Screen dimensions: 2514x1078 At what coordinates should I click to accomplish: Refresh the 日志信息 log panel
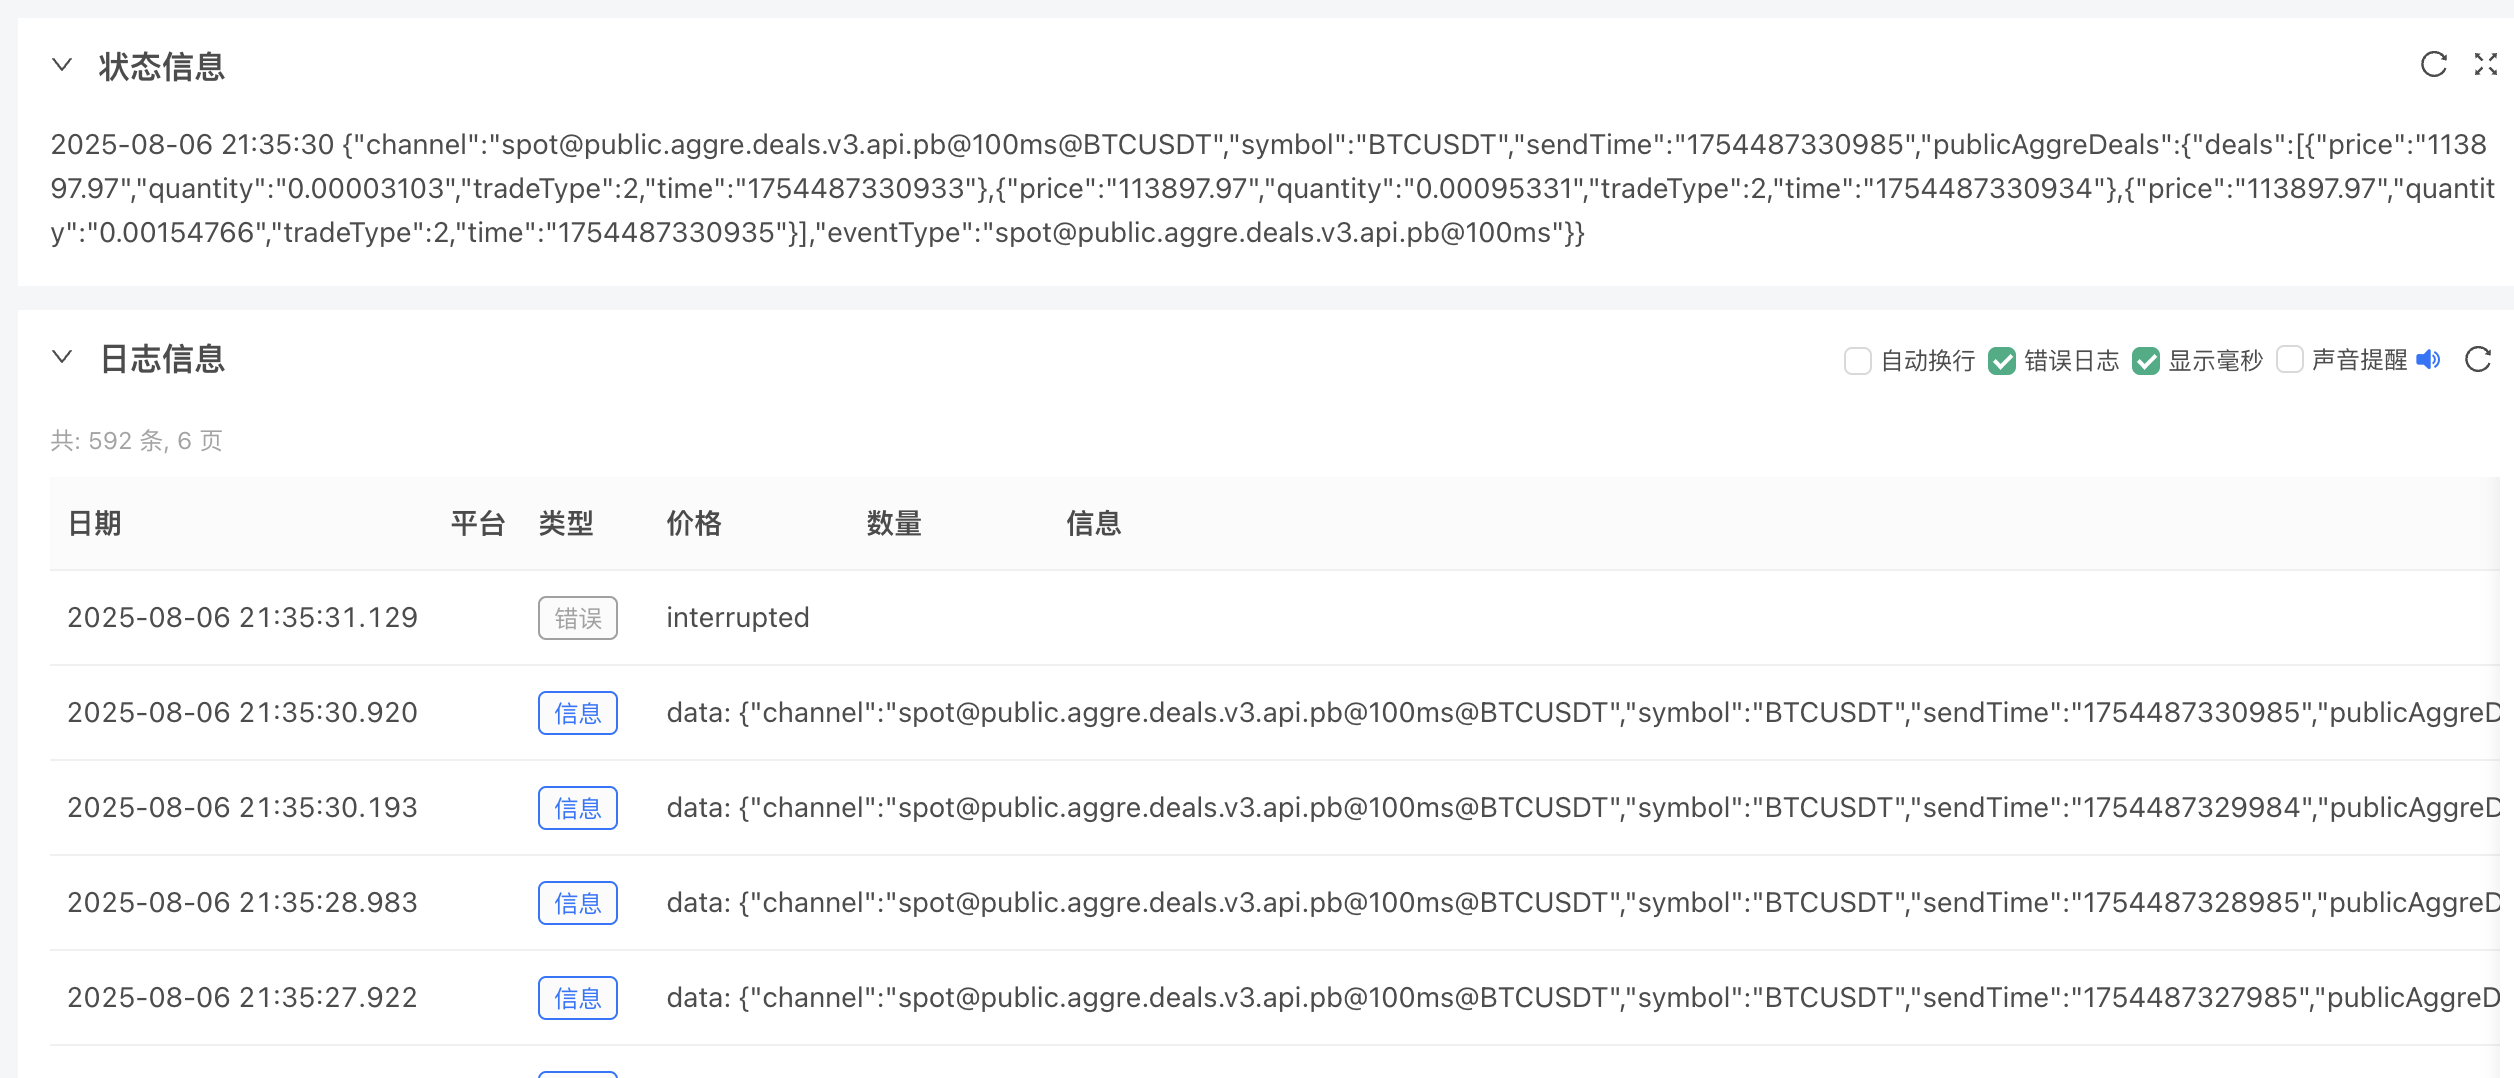point(2478,360)
